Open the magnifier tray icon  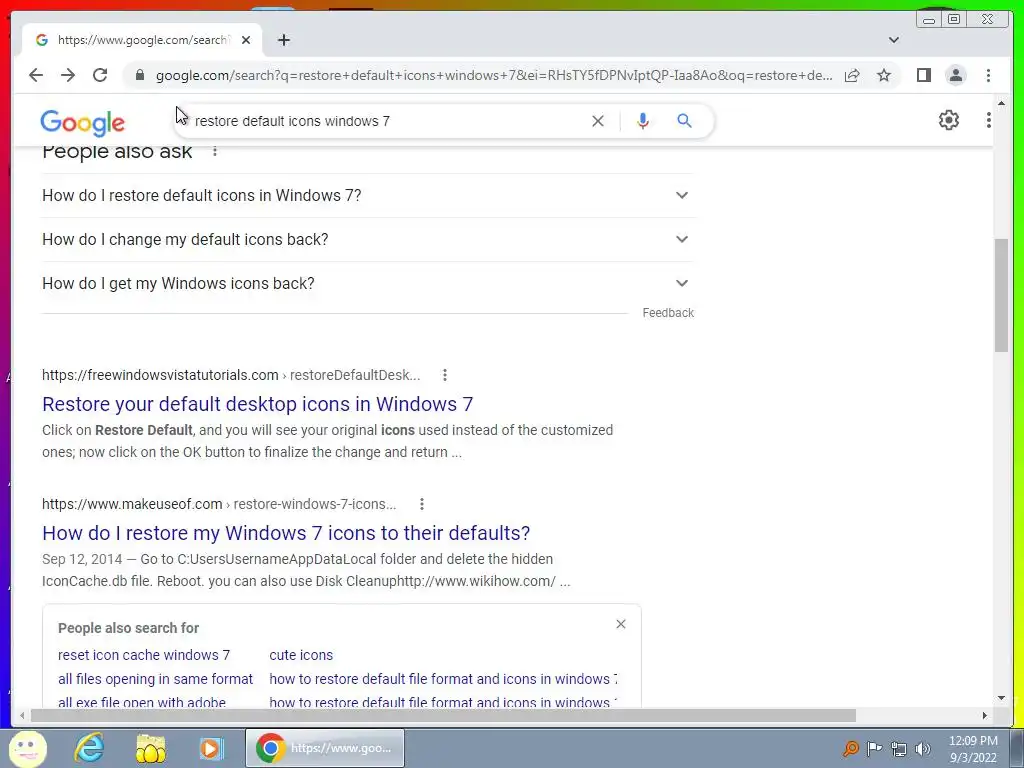[850, 748]
